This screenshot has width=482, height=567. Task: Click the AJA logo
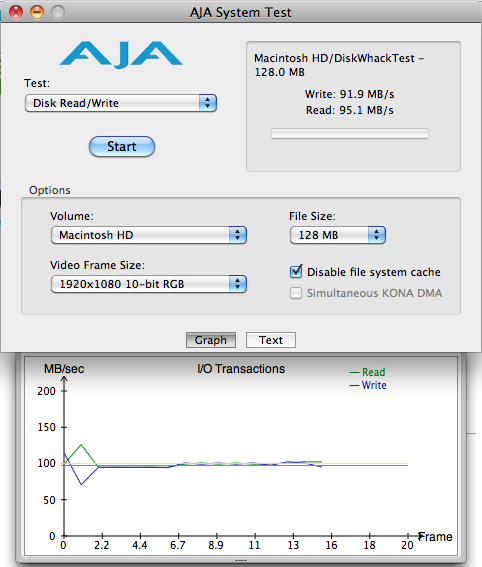[x=121, y=55]
